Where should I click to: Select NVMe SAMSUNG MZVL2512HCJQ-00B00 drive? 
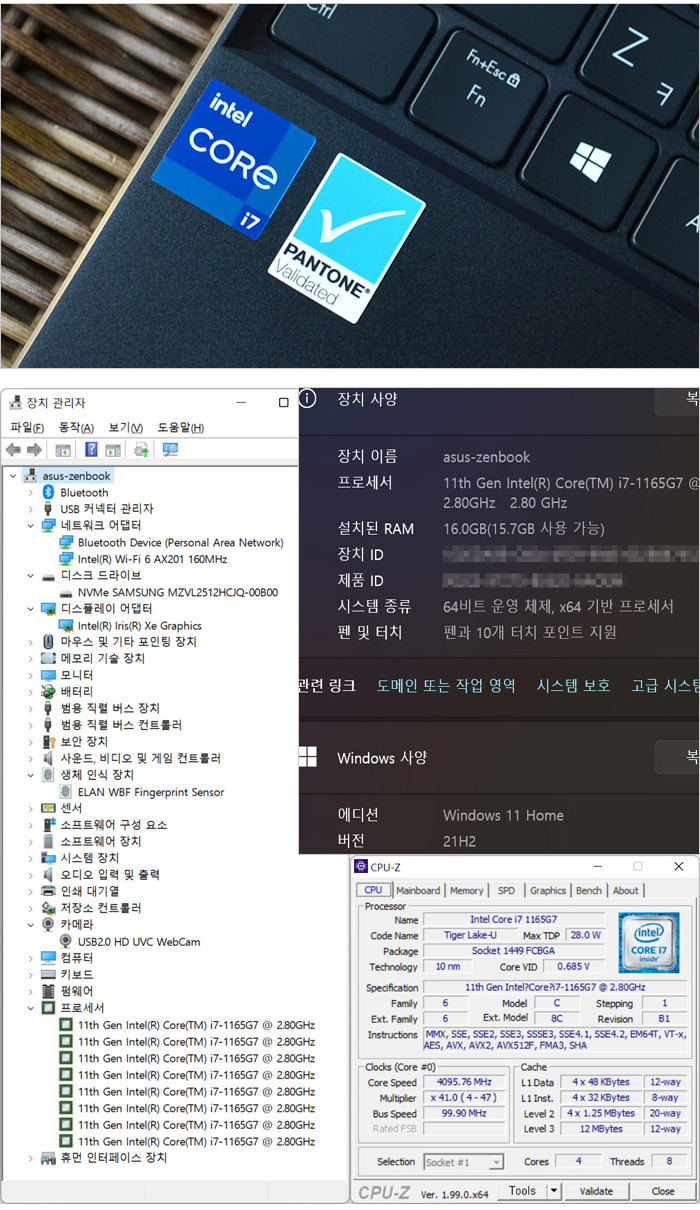pos(177,592)
